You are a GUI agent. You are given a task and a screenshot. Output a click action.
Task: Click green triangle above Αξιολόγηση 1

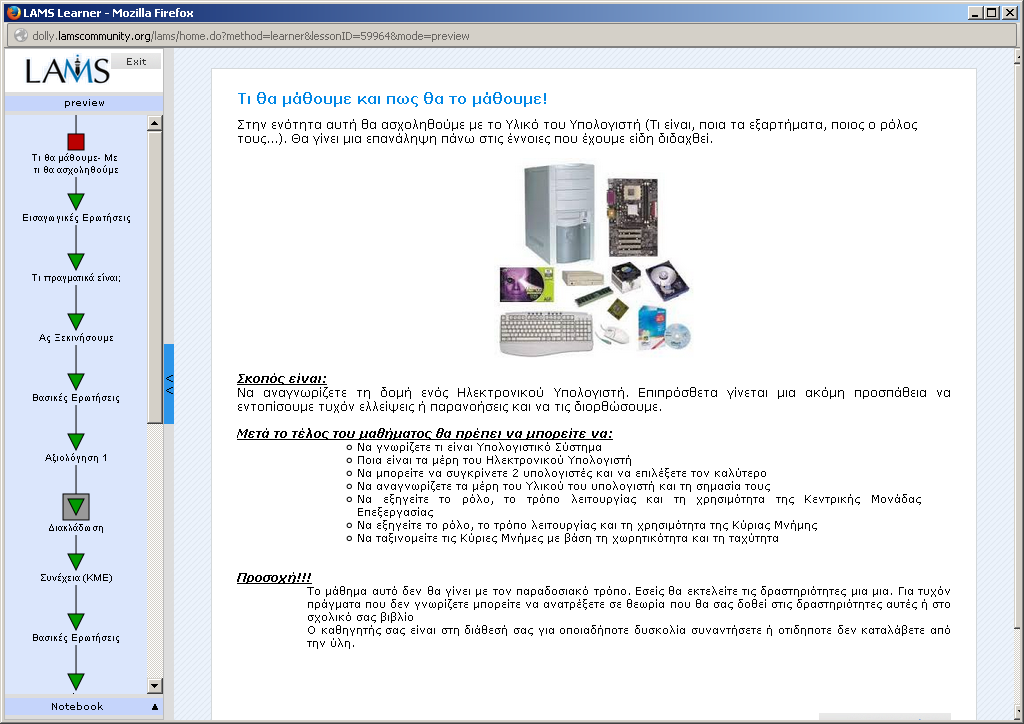tap(76, 441)
